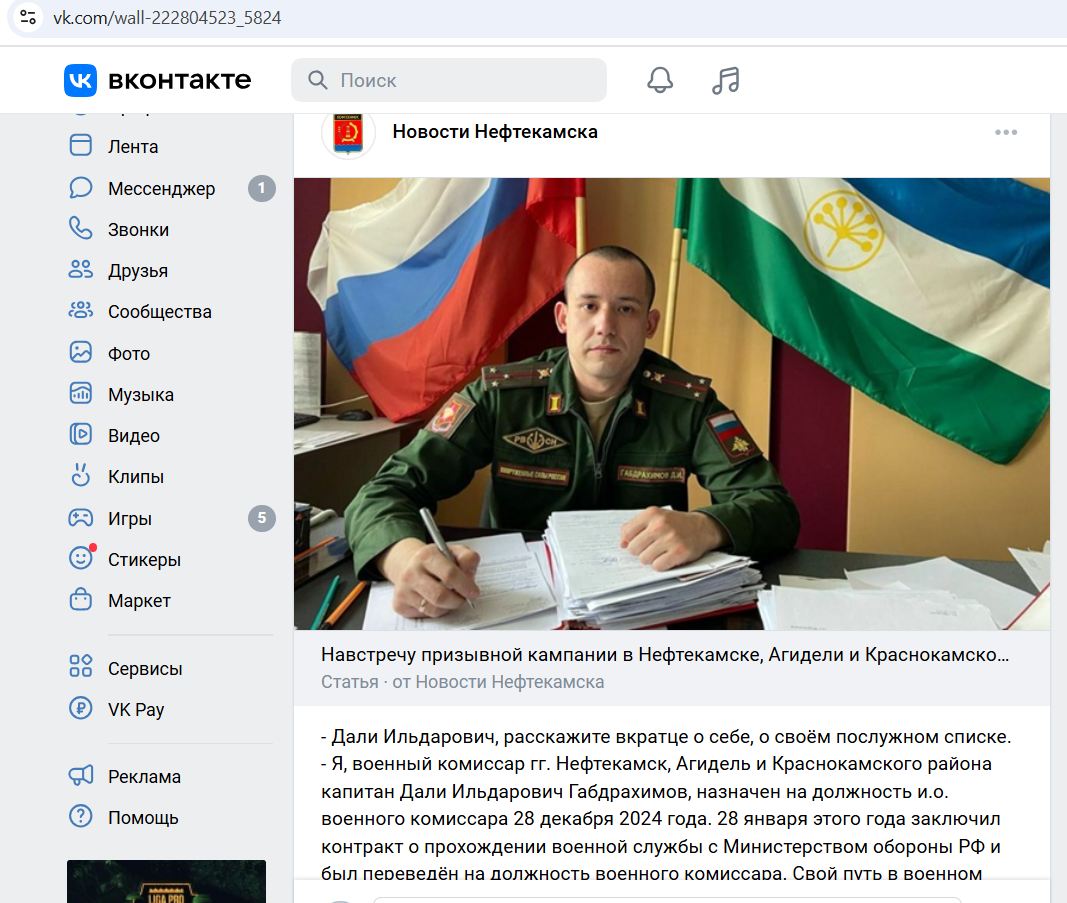Open browser site information icon in address bar
The width and height of the screenshot is (1067, 903).
tap(28, 17)
